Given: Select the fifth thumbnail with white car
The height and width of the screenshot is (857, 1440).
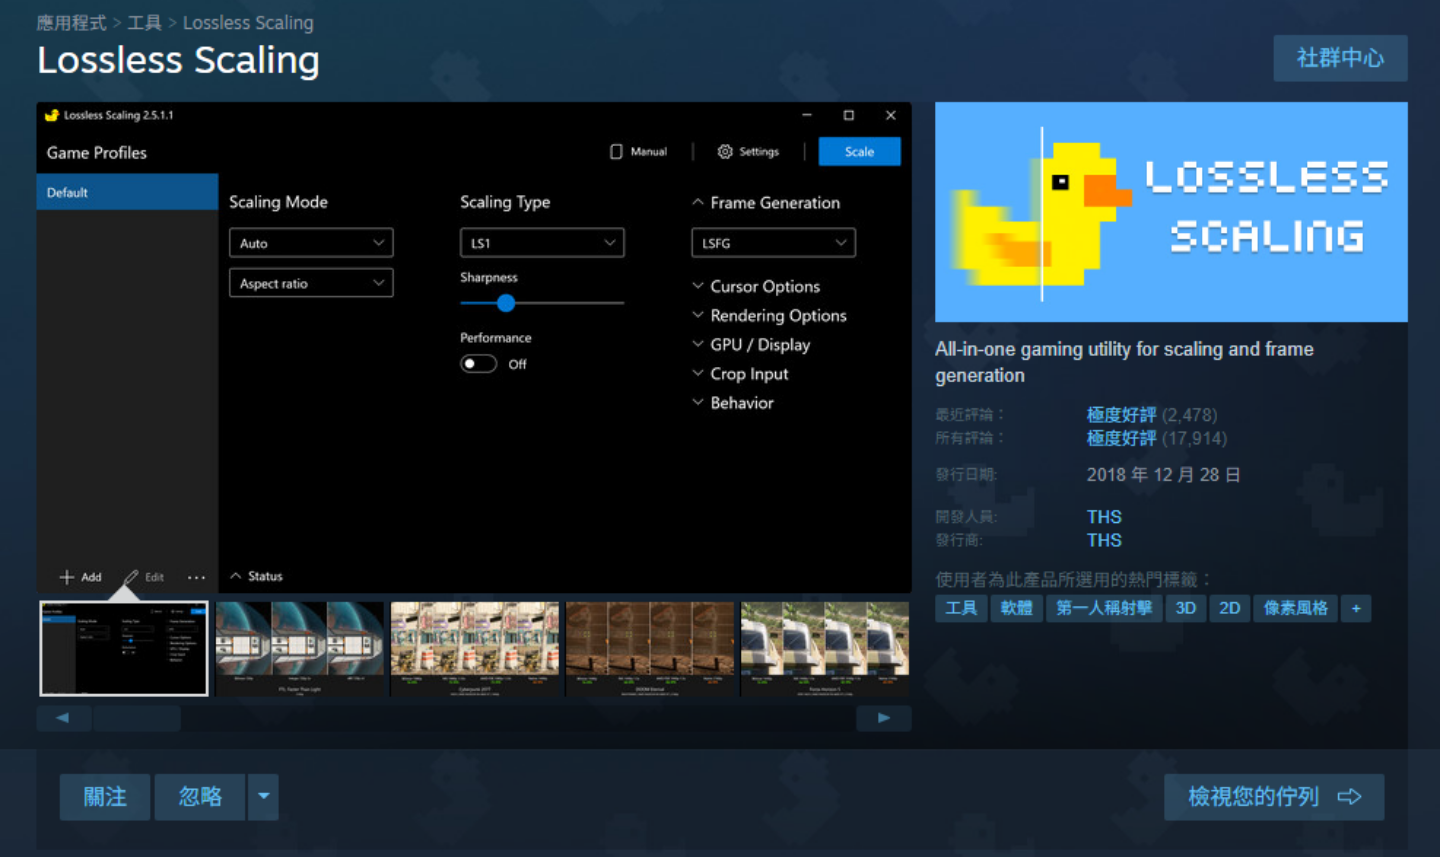Looking at the screenshot, I should [x=825, y=648].
